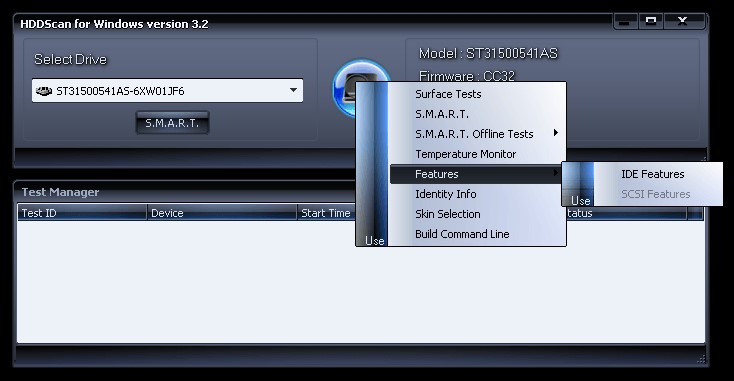The width and height of the screenshot is (734, 381).
Task: Open S.M.A.R.T. Offline Tests submenu
Action: [477, 134]
